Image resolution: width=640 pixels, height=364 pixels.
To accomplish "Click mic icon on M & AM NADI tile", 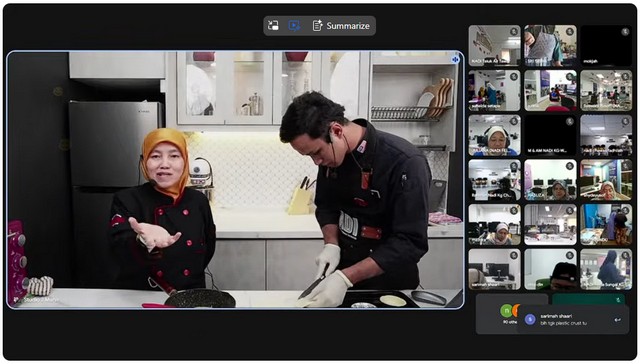I will [570, 121].
